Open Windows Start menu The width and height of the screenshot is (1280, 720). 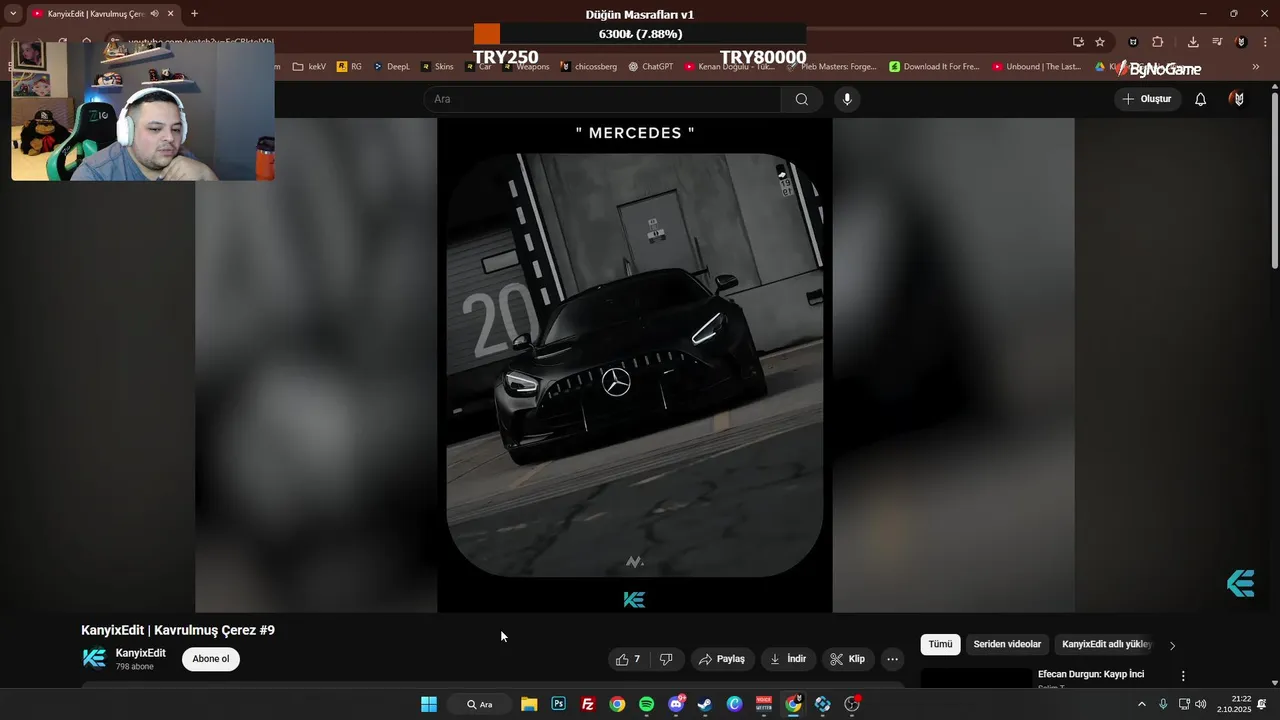point(429,704)
